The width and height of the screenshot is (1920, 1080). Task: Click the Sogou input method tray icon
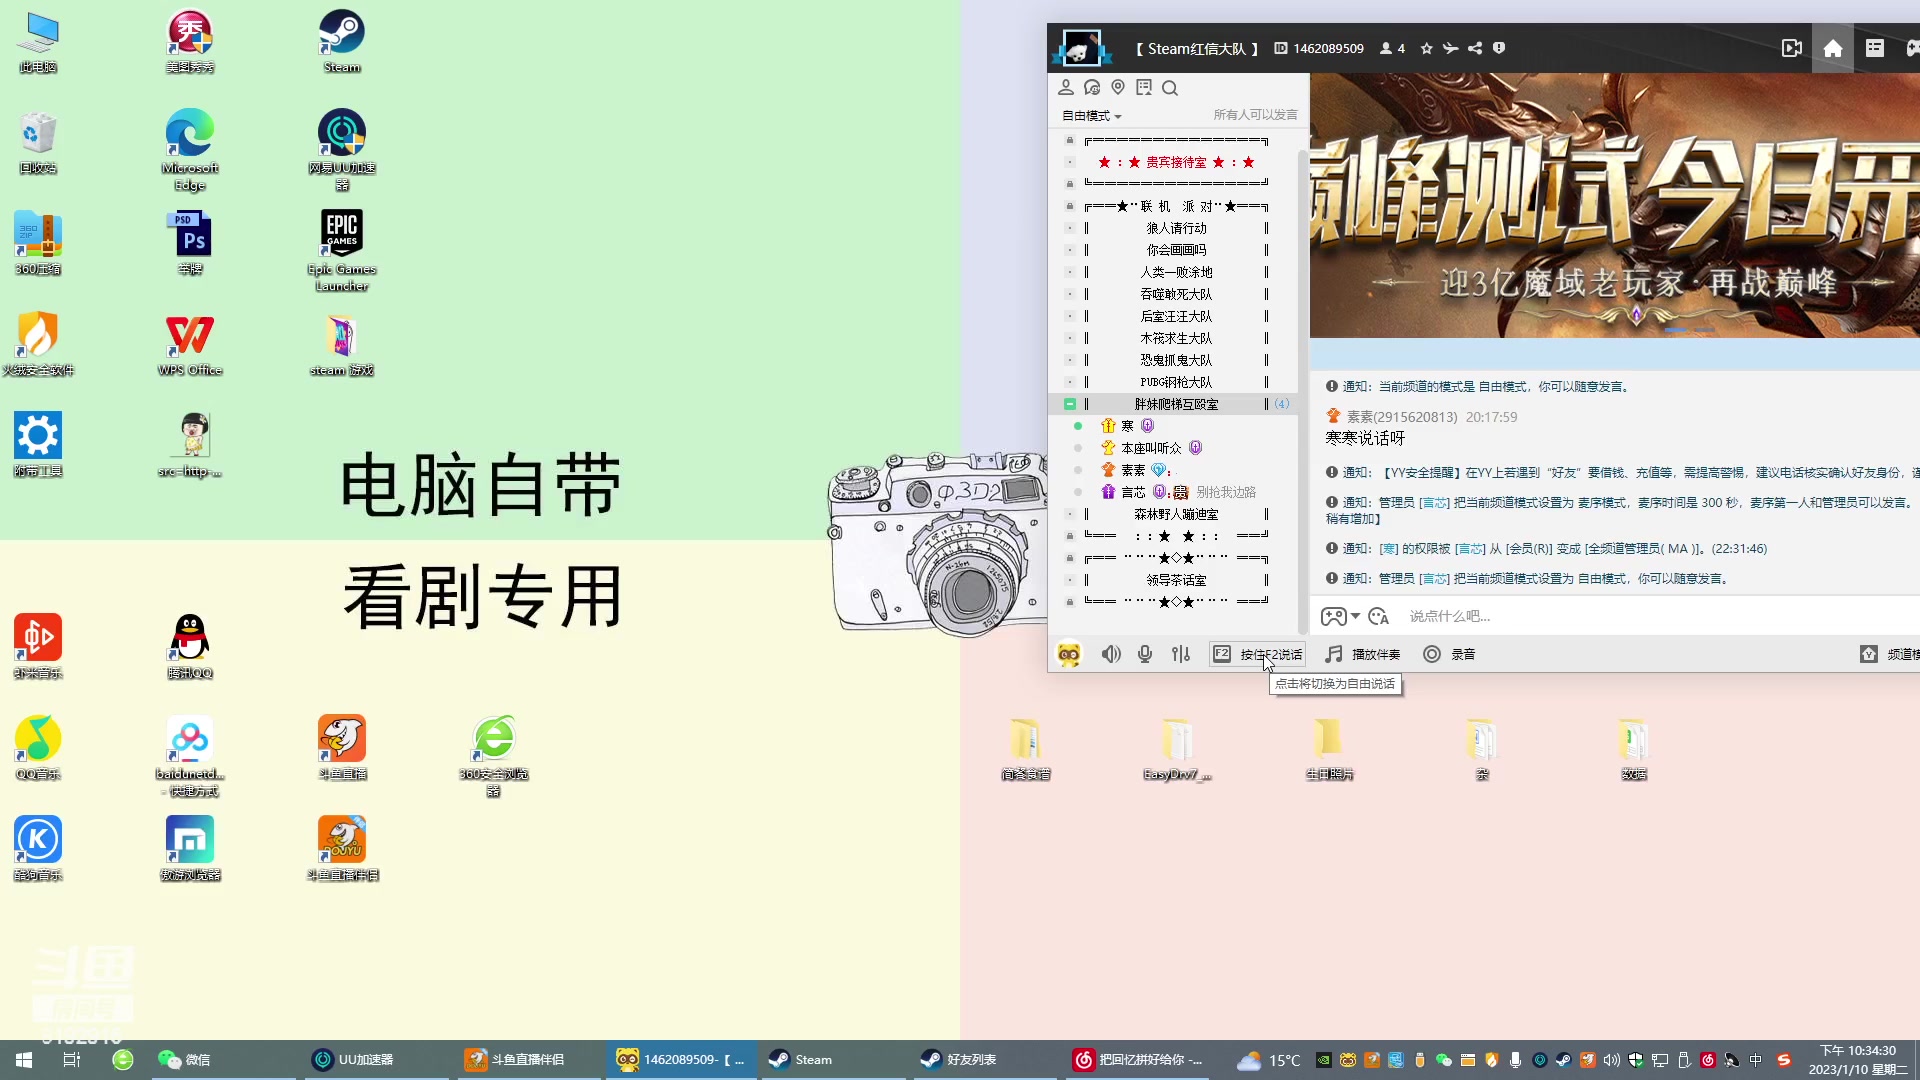(1784, 1060)
